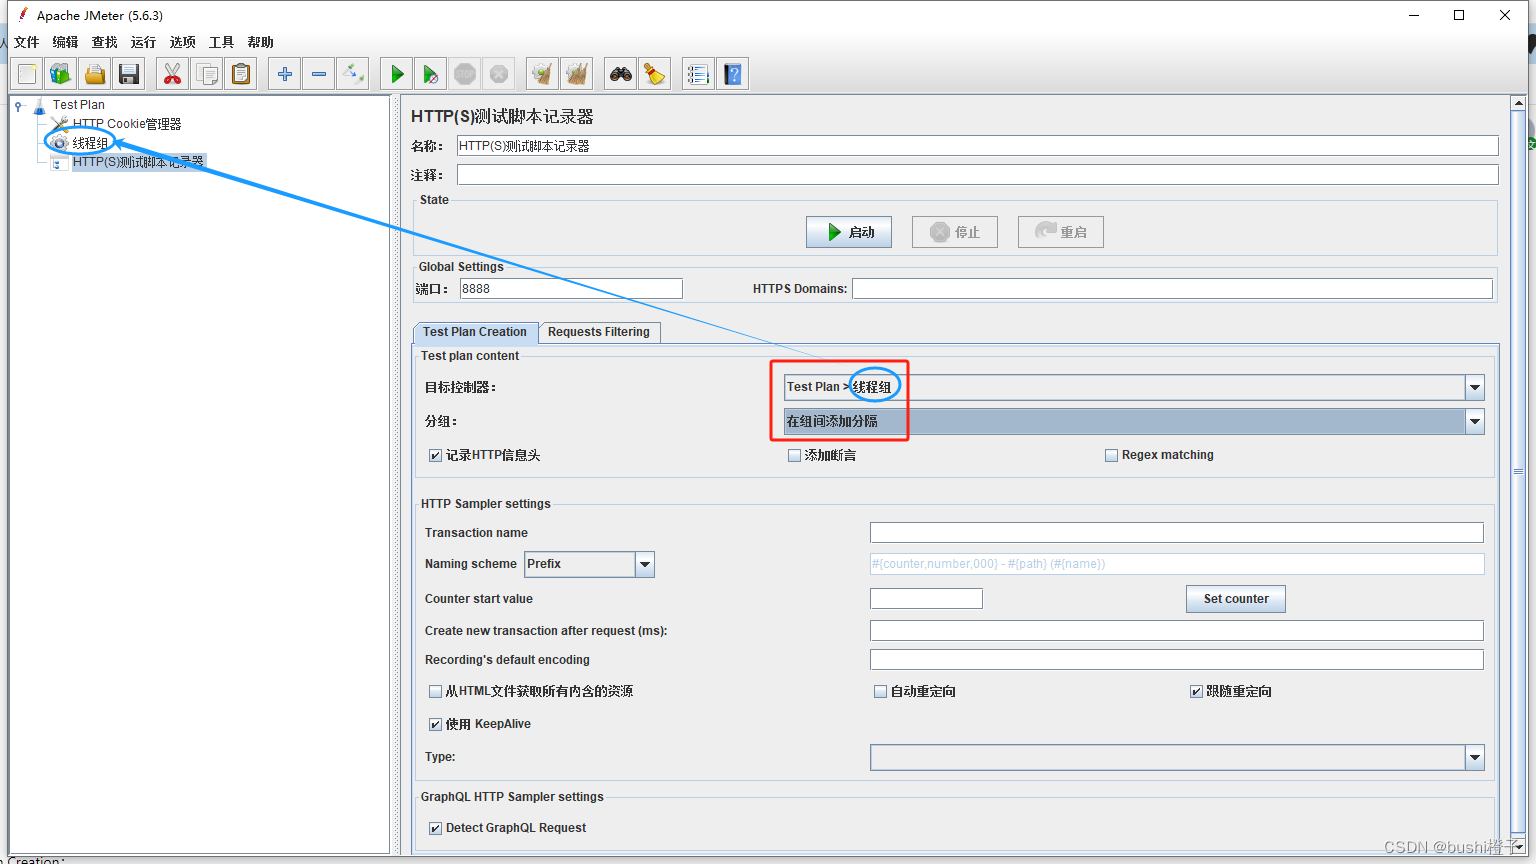Open the 运行 menu
The image size is (1536, 864).
pos(143,42)
